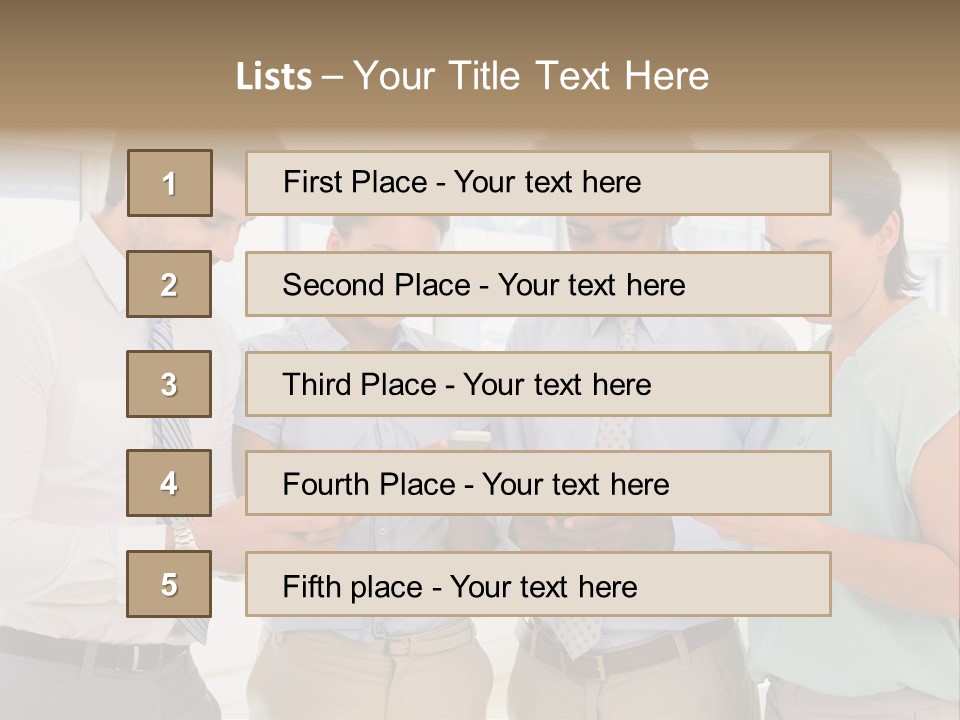Click the number 1 box
The width and height of the screenshot is (960, 720).
pyautogui.click(x=170, y=183)
